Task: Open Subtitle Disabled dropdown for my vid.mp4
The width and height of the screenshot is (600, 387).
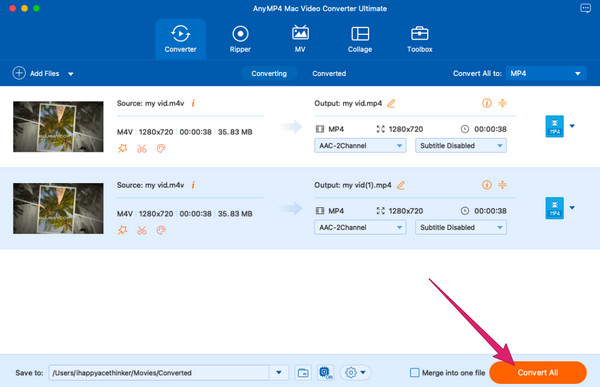Action: coord(461,145)
